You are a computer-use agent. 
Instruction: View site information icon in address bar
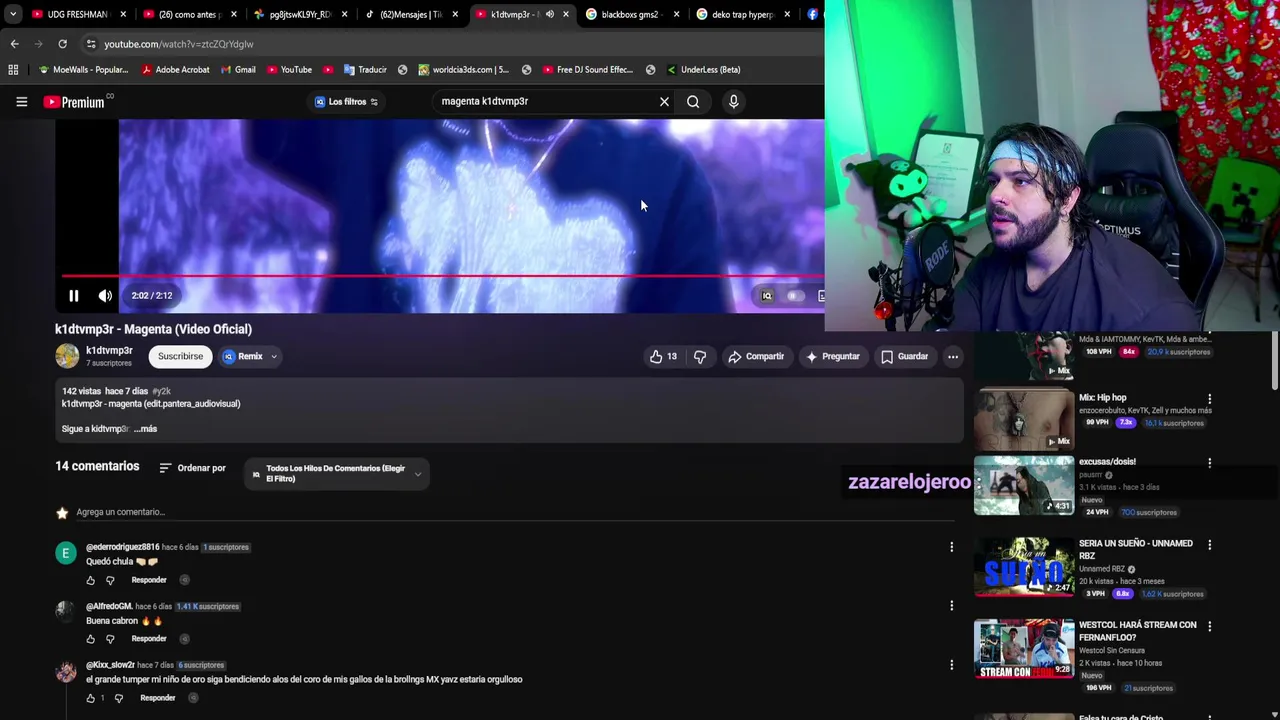point(91,44)
